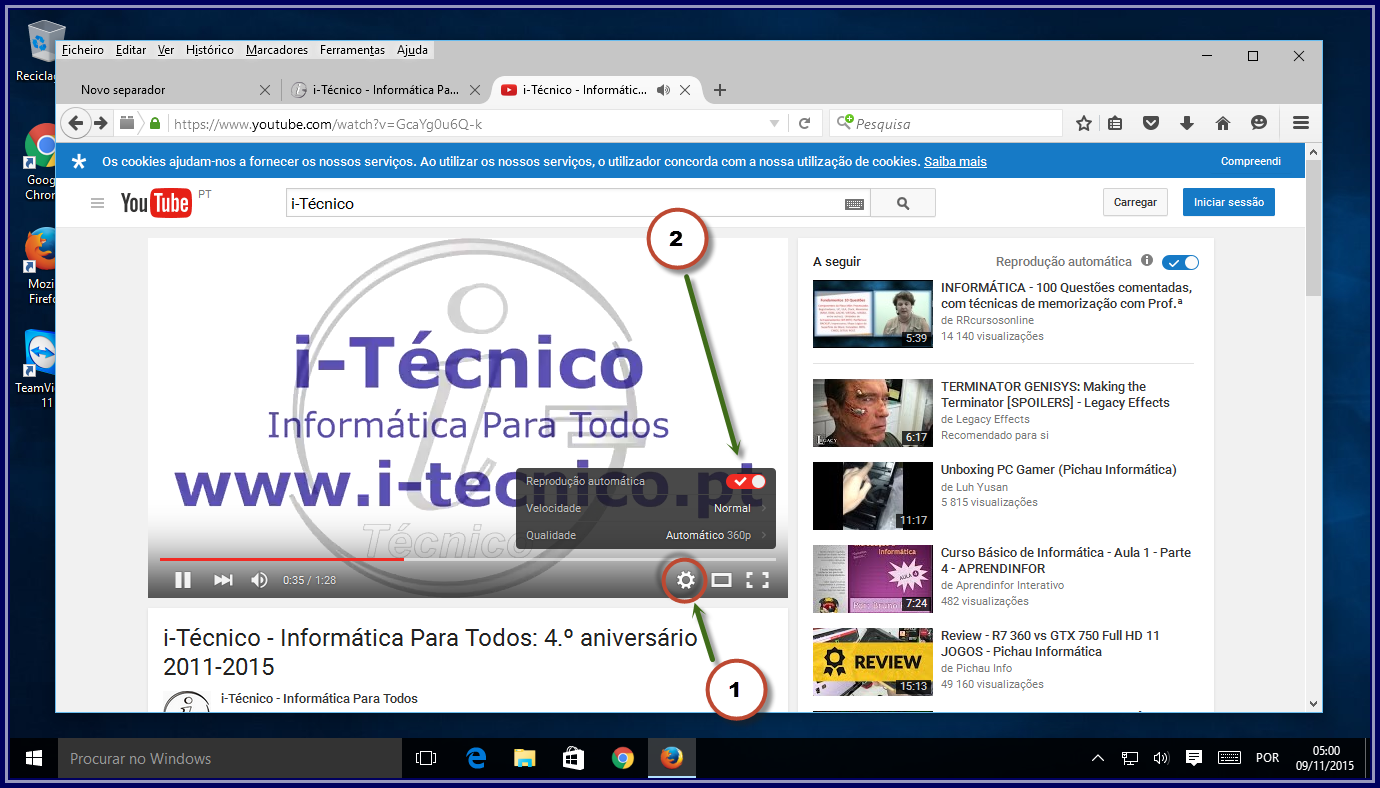The width and height of the screenshot is (1380, 788).
Task: Open the Action Center notifications icon
Action: (x=1194, y=758)
